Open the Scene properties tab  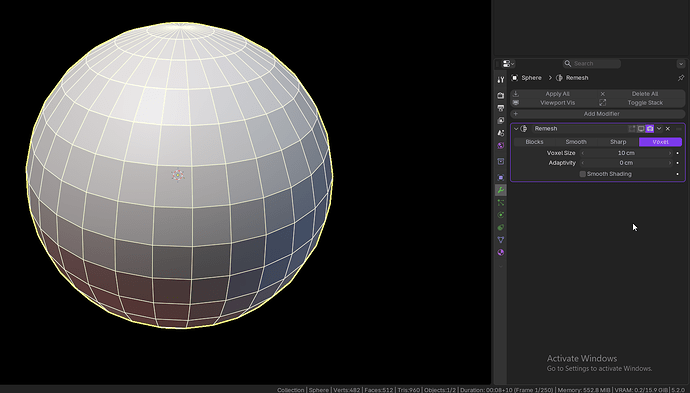click(x=501, y=133)
